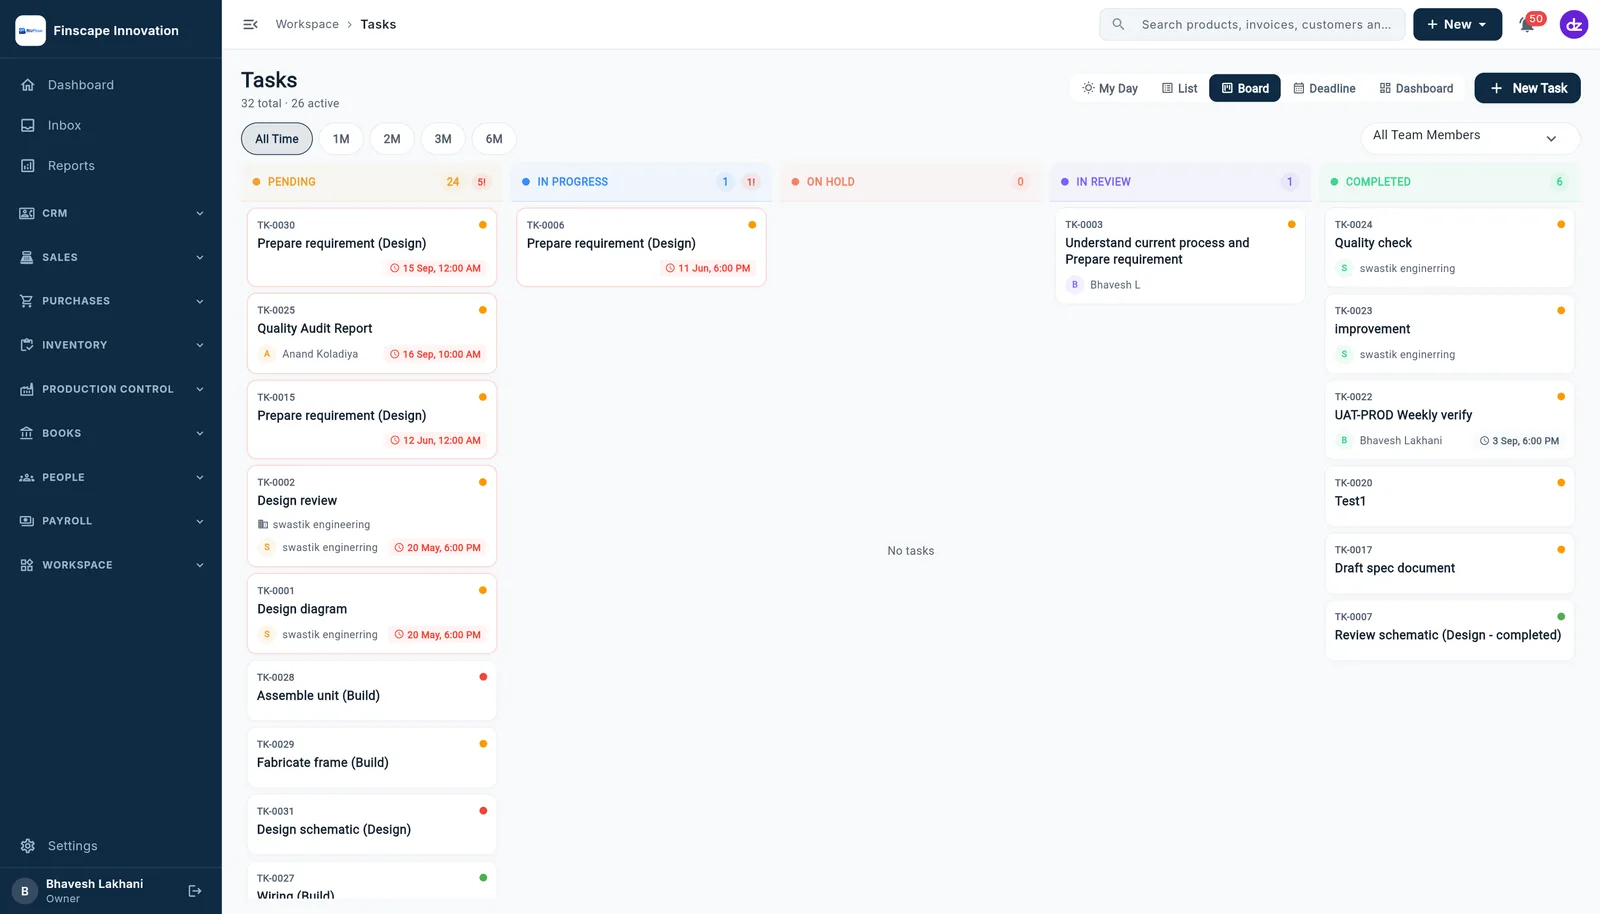The height and width of the screenshot is (914, 1600).
Task: Expand the CRM section chevron
Action: [x=200, y=213]
